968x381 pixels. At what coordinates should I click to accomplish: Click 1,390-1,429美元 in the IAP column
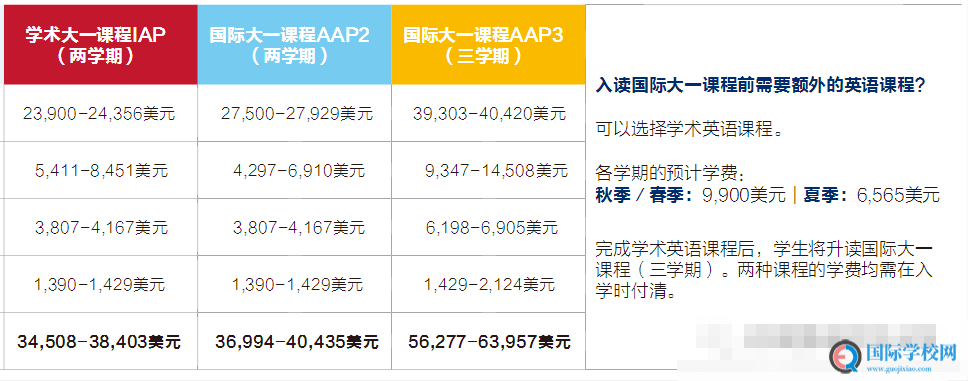[99, 285]
